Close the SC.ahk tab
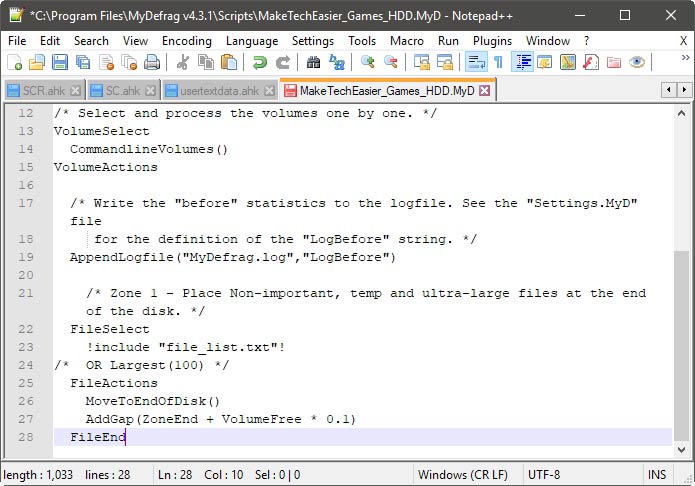The height and width of the screenshot is (486, 695). 151,91
